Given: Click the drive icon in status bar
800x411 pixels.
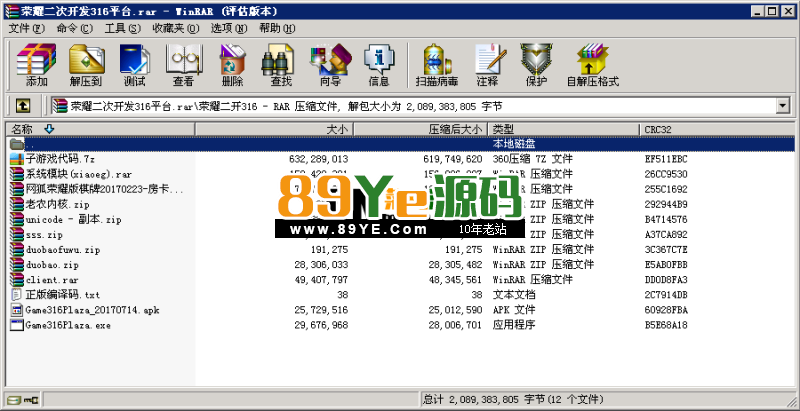Looking at the screenshot, I should [x=14, y=399].
